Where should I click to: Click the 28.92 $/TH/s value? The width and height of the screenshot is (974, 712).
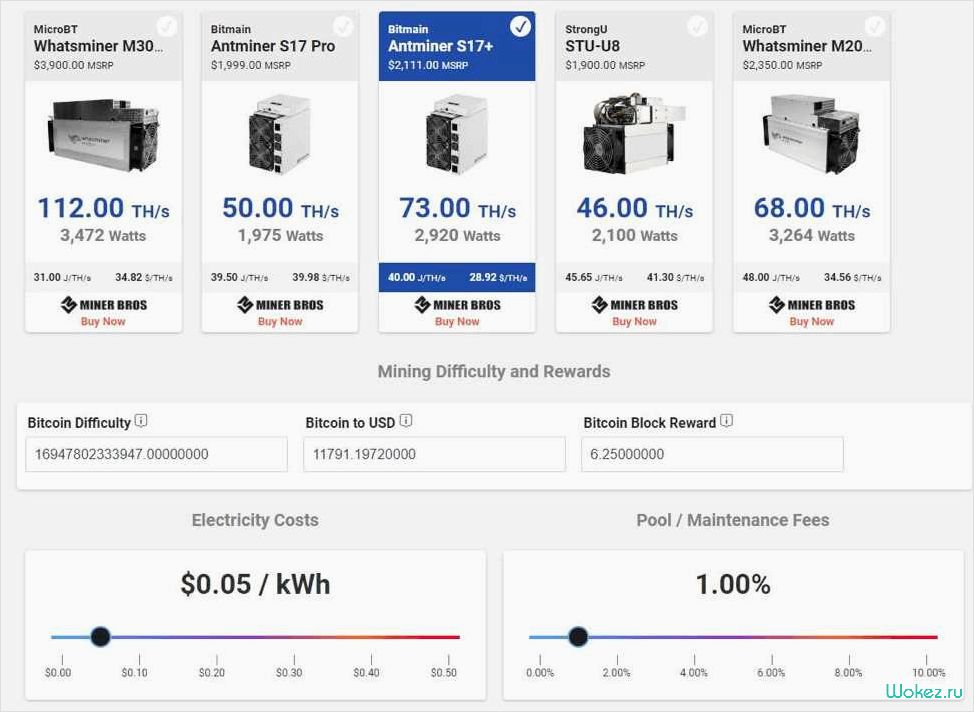(498, 277)
